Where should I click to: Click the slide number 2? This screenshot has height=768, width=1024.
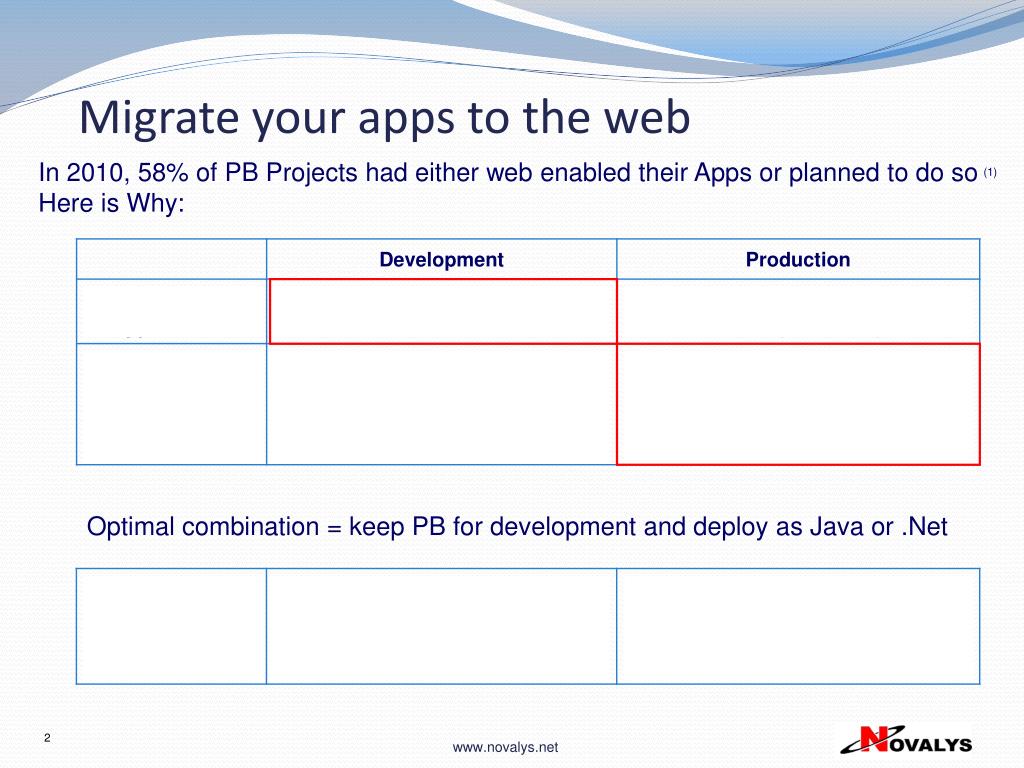pos(47,738)
